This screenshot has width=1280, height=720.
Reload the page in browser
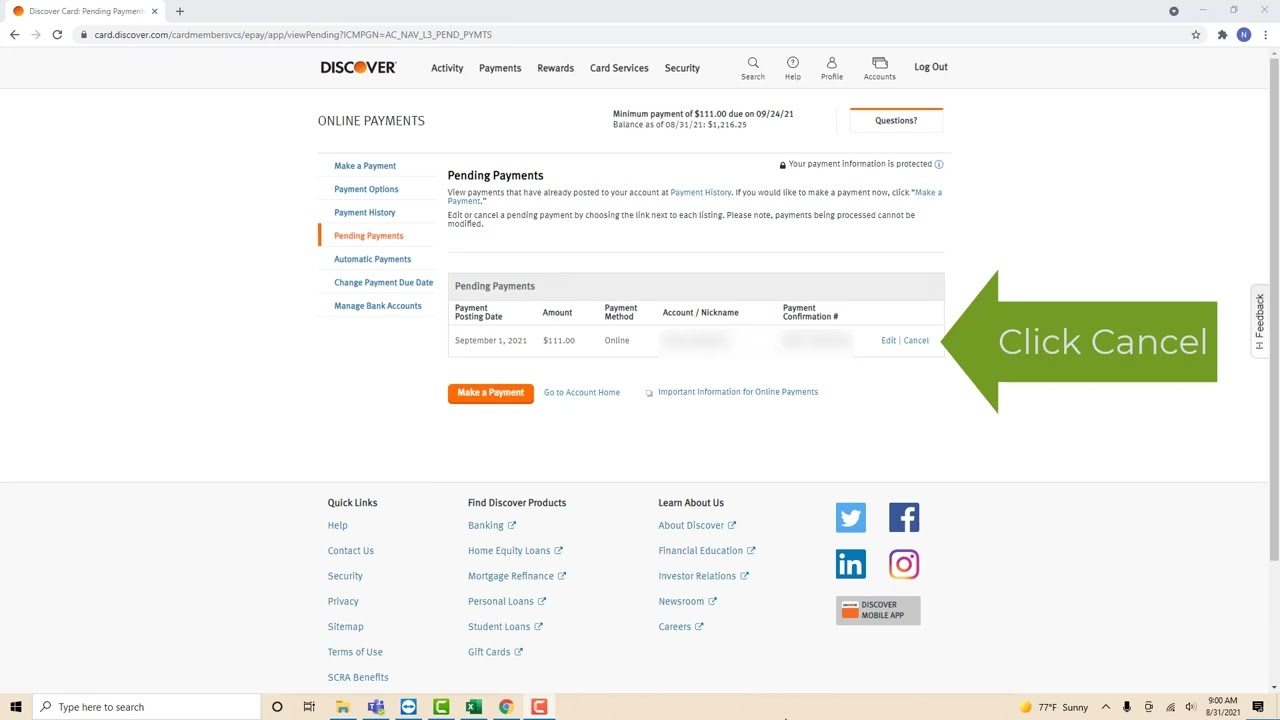point(57,34)
